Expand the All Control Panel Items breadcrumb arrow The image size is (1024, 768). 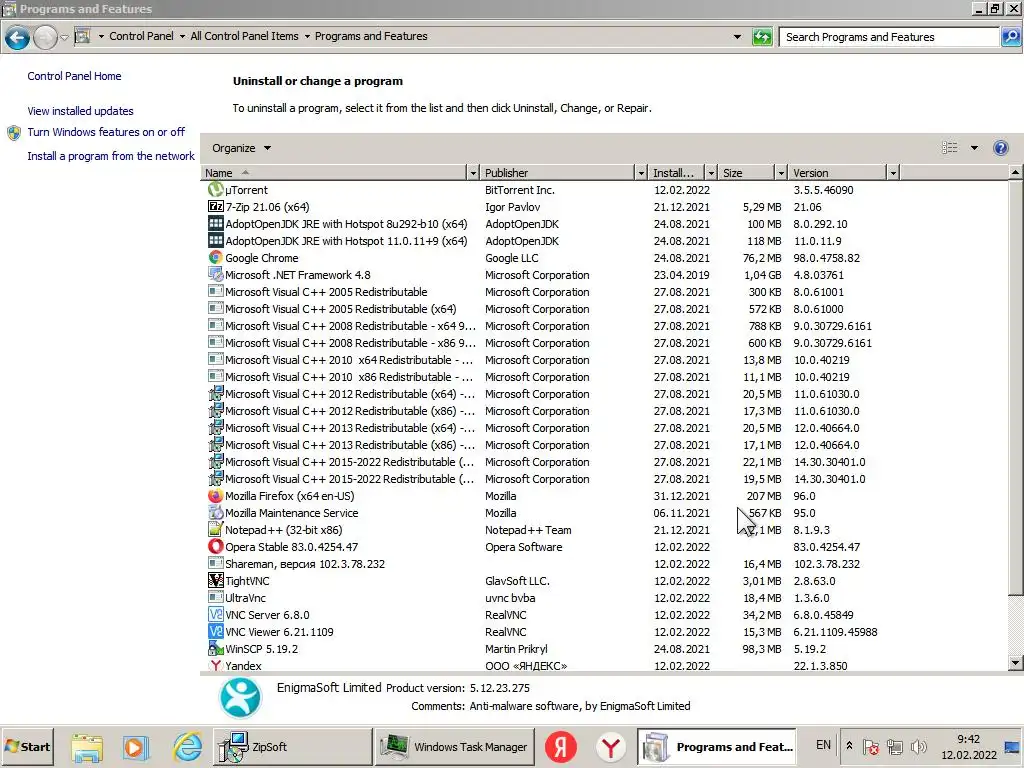(307, 37)
